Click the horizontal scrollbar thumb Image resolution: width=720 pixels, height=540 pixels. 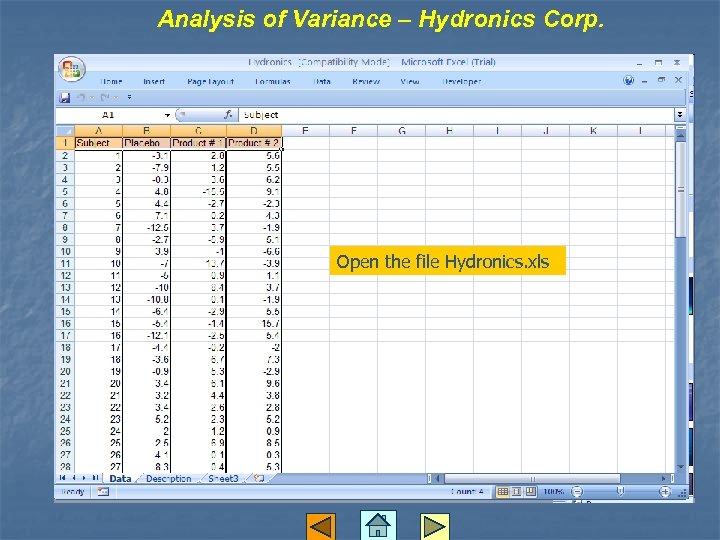coord(532,478)
